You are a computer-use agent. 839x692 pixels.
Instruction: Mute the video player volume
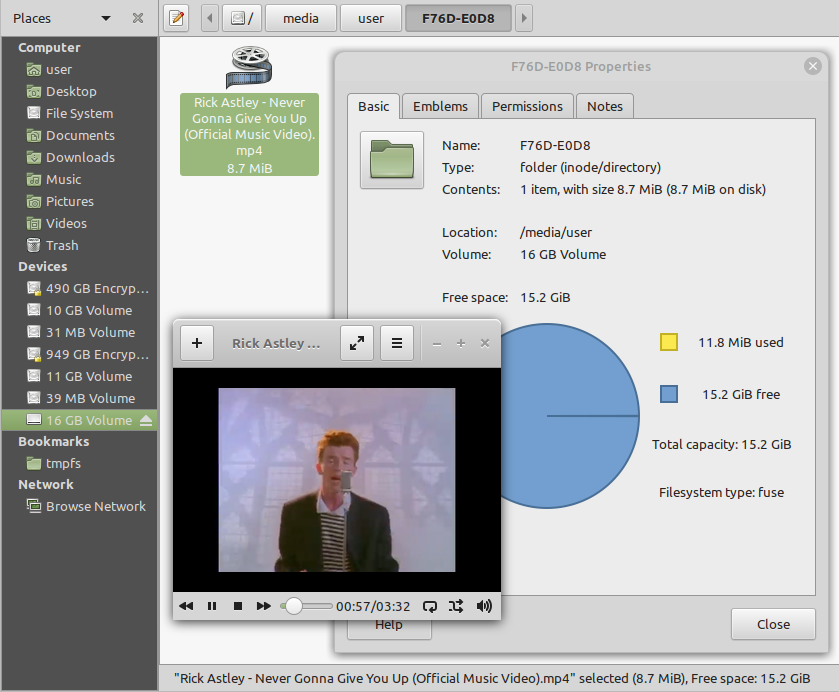484,606
